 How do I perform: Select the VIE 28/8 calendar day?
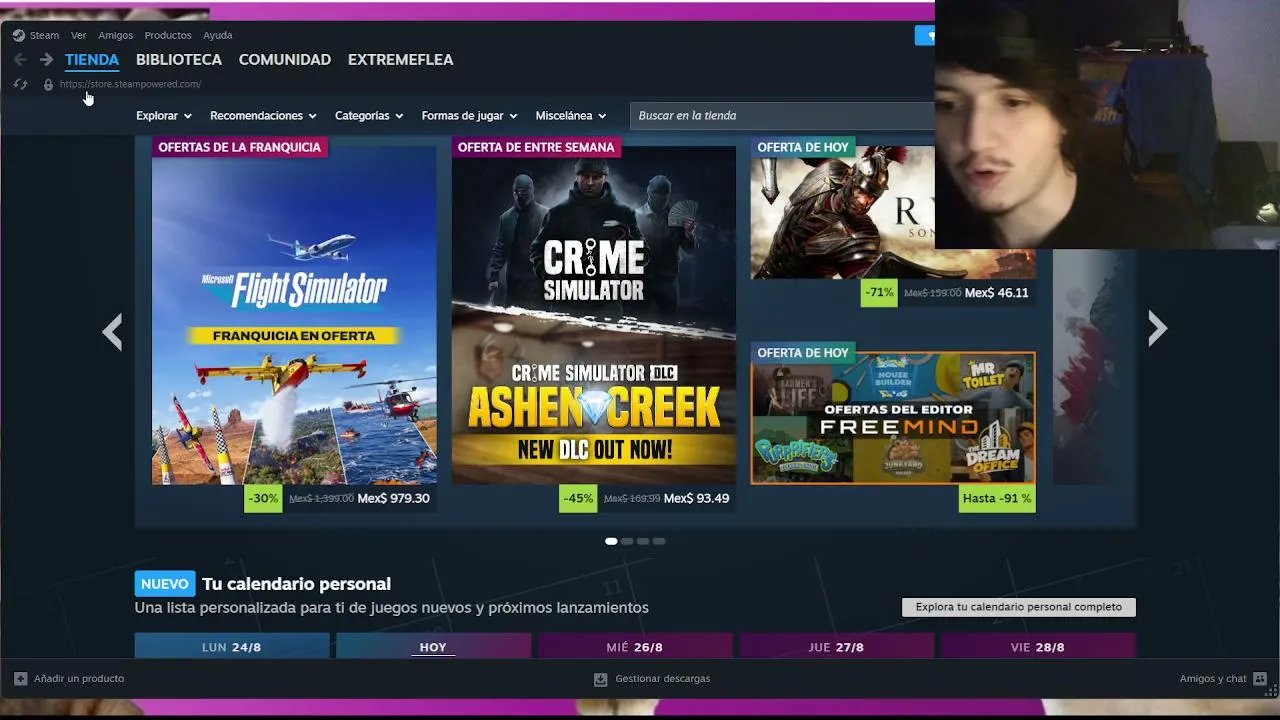(x=1038, y=646)
